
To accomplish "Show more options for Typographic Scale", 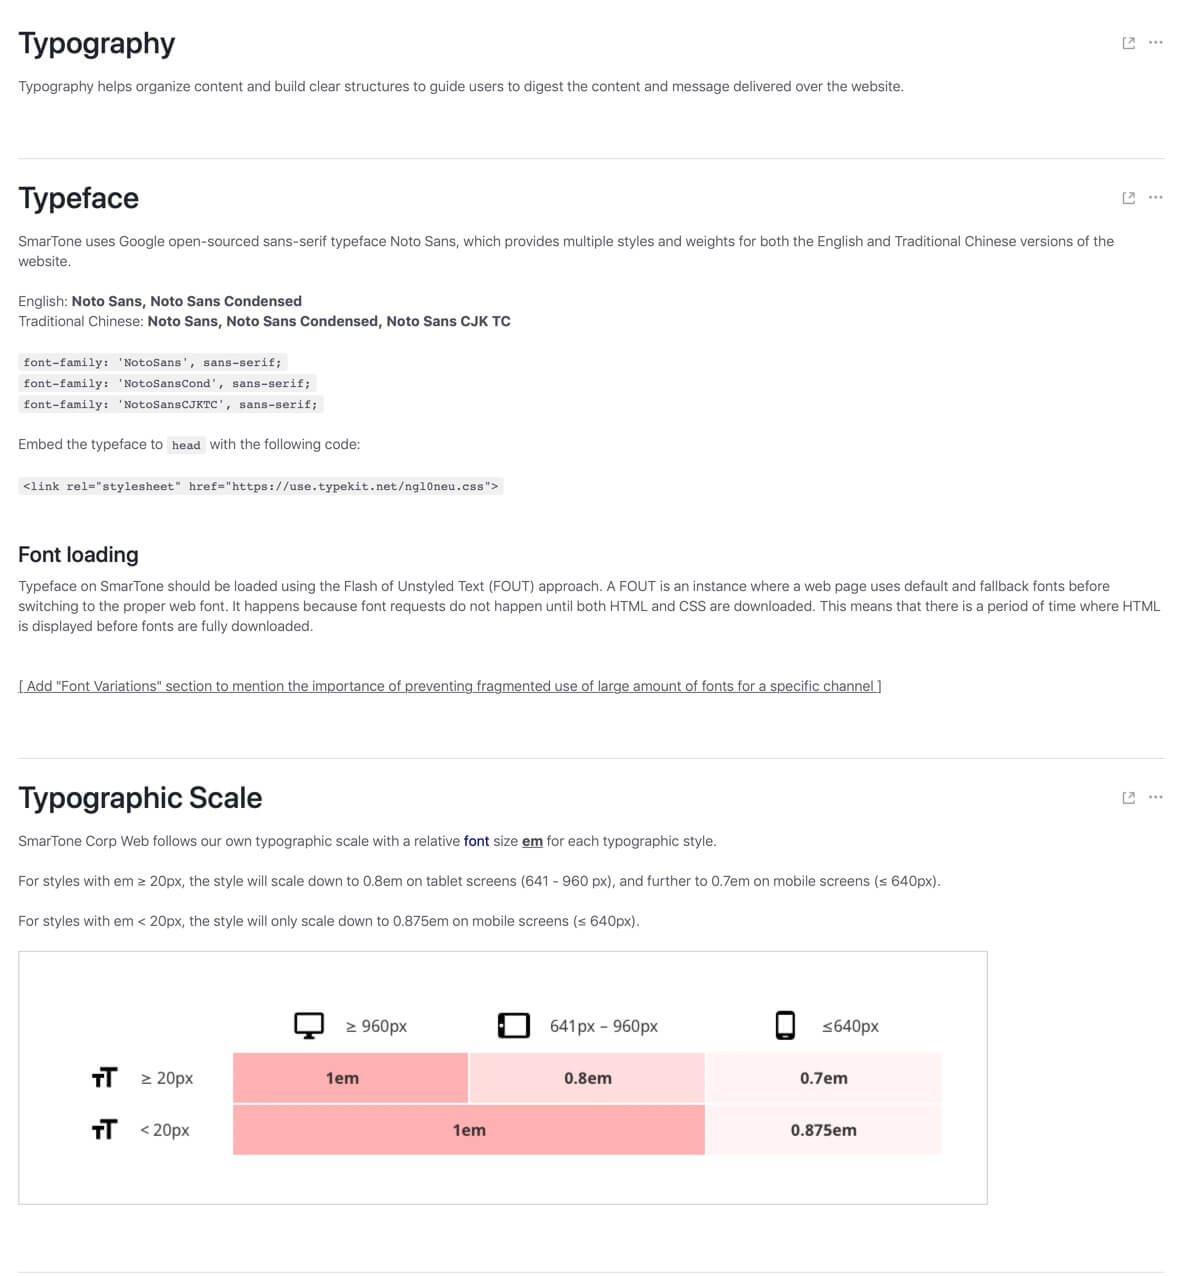I will [1155, 798].
